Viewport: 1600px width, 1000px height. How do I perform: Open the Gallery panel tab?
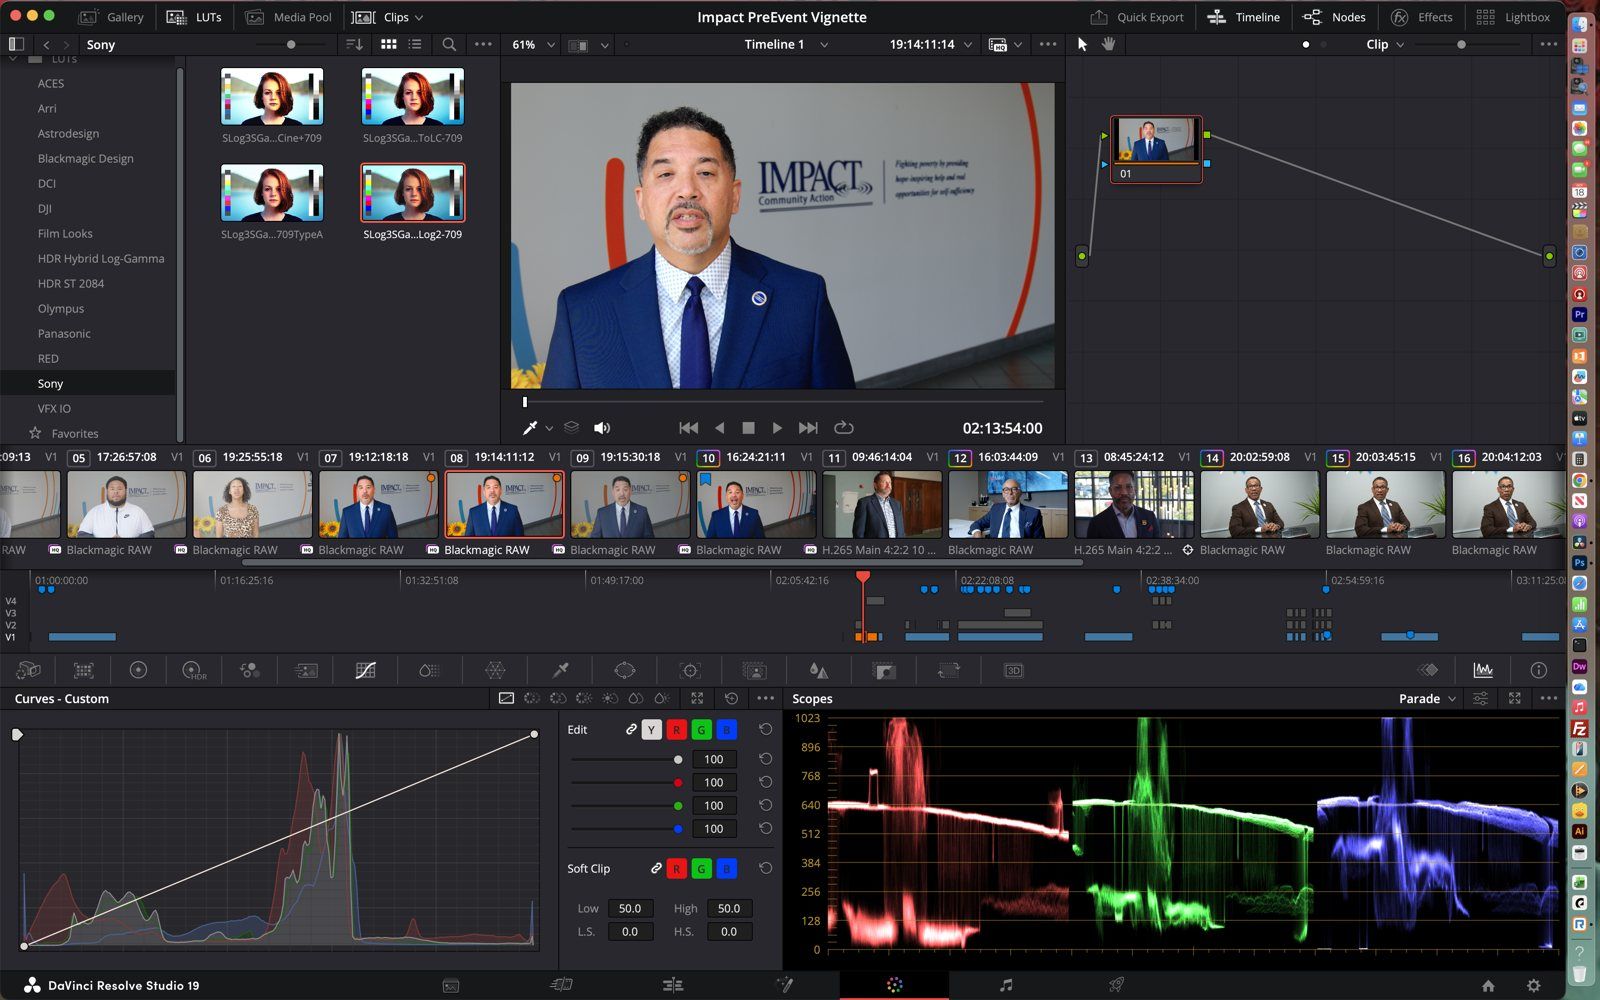pyautogui.click(x=111, y=17)
